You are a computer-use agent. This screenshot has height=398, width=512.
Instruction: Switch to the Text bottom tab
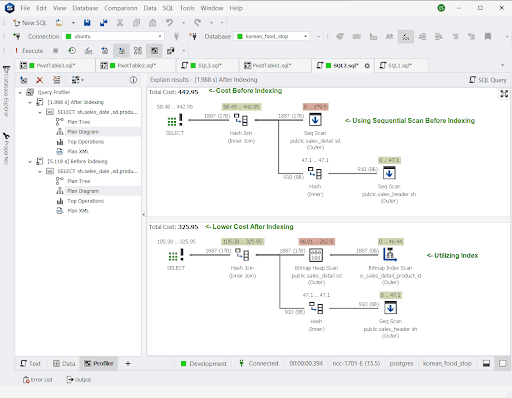pyautogui.click(x=31, y=363)
